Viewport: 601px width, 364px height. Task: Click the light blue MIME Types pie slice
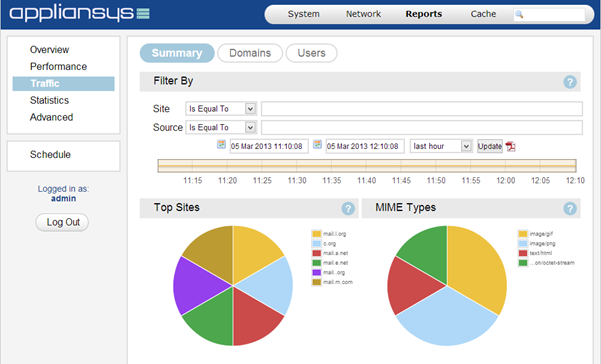point(447,318)
